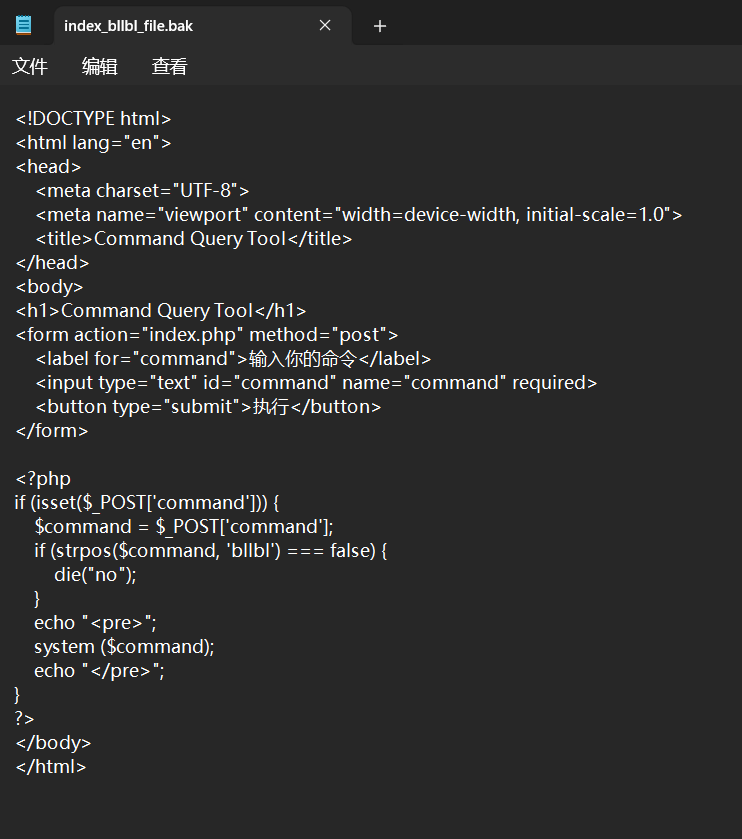Click the h1 Command Query Tool line

click(161, 310)
